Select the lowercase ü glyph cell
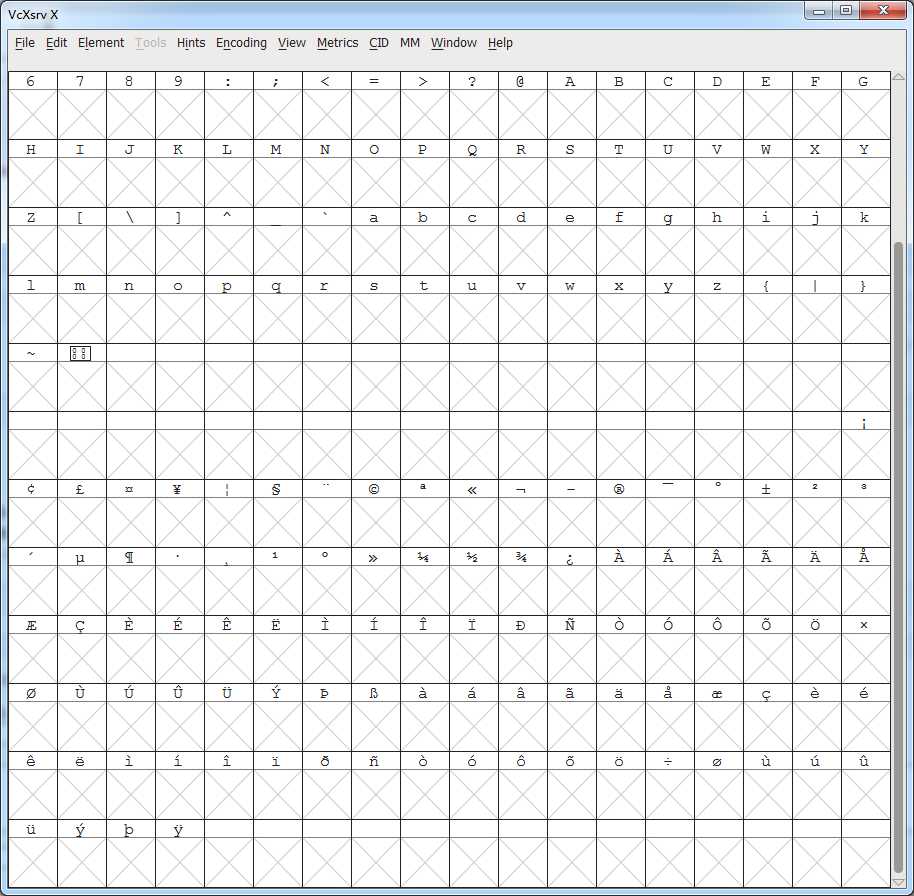The height and width of the screenshot is (896, 914). click(x=33, y=854)
